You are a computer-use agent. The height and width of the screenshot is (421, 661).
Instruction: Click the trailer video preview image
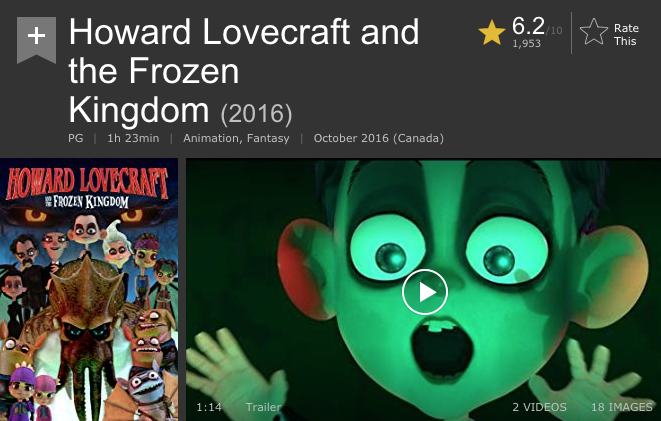click(x=423, y=290)
